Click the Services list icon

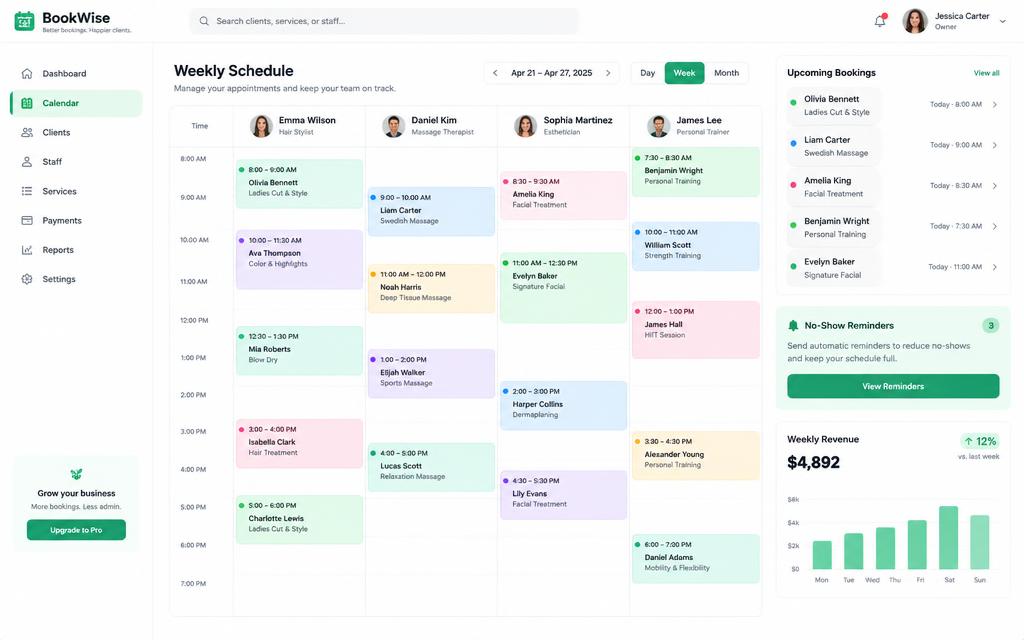pyautogui.click(x=27, y=191)
